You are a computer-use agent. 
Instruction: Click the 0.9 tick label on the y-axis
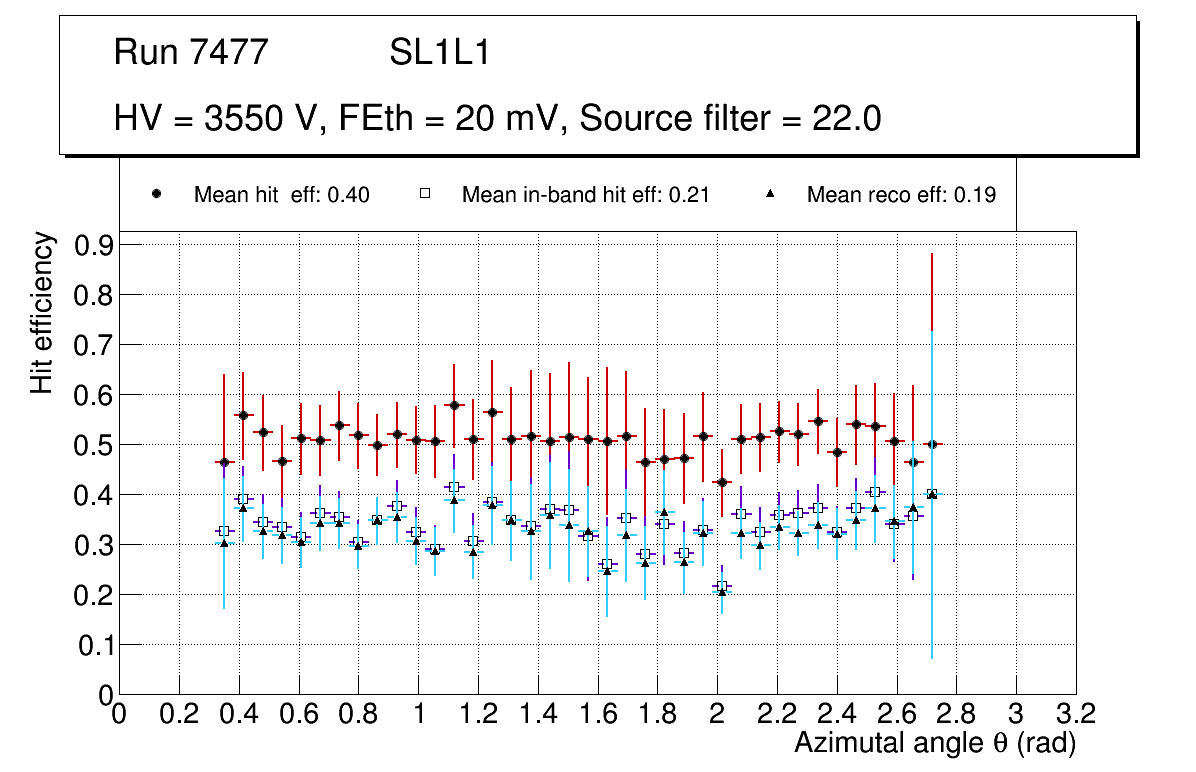pyautogui.click(x=97, y=245)
